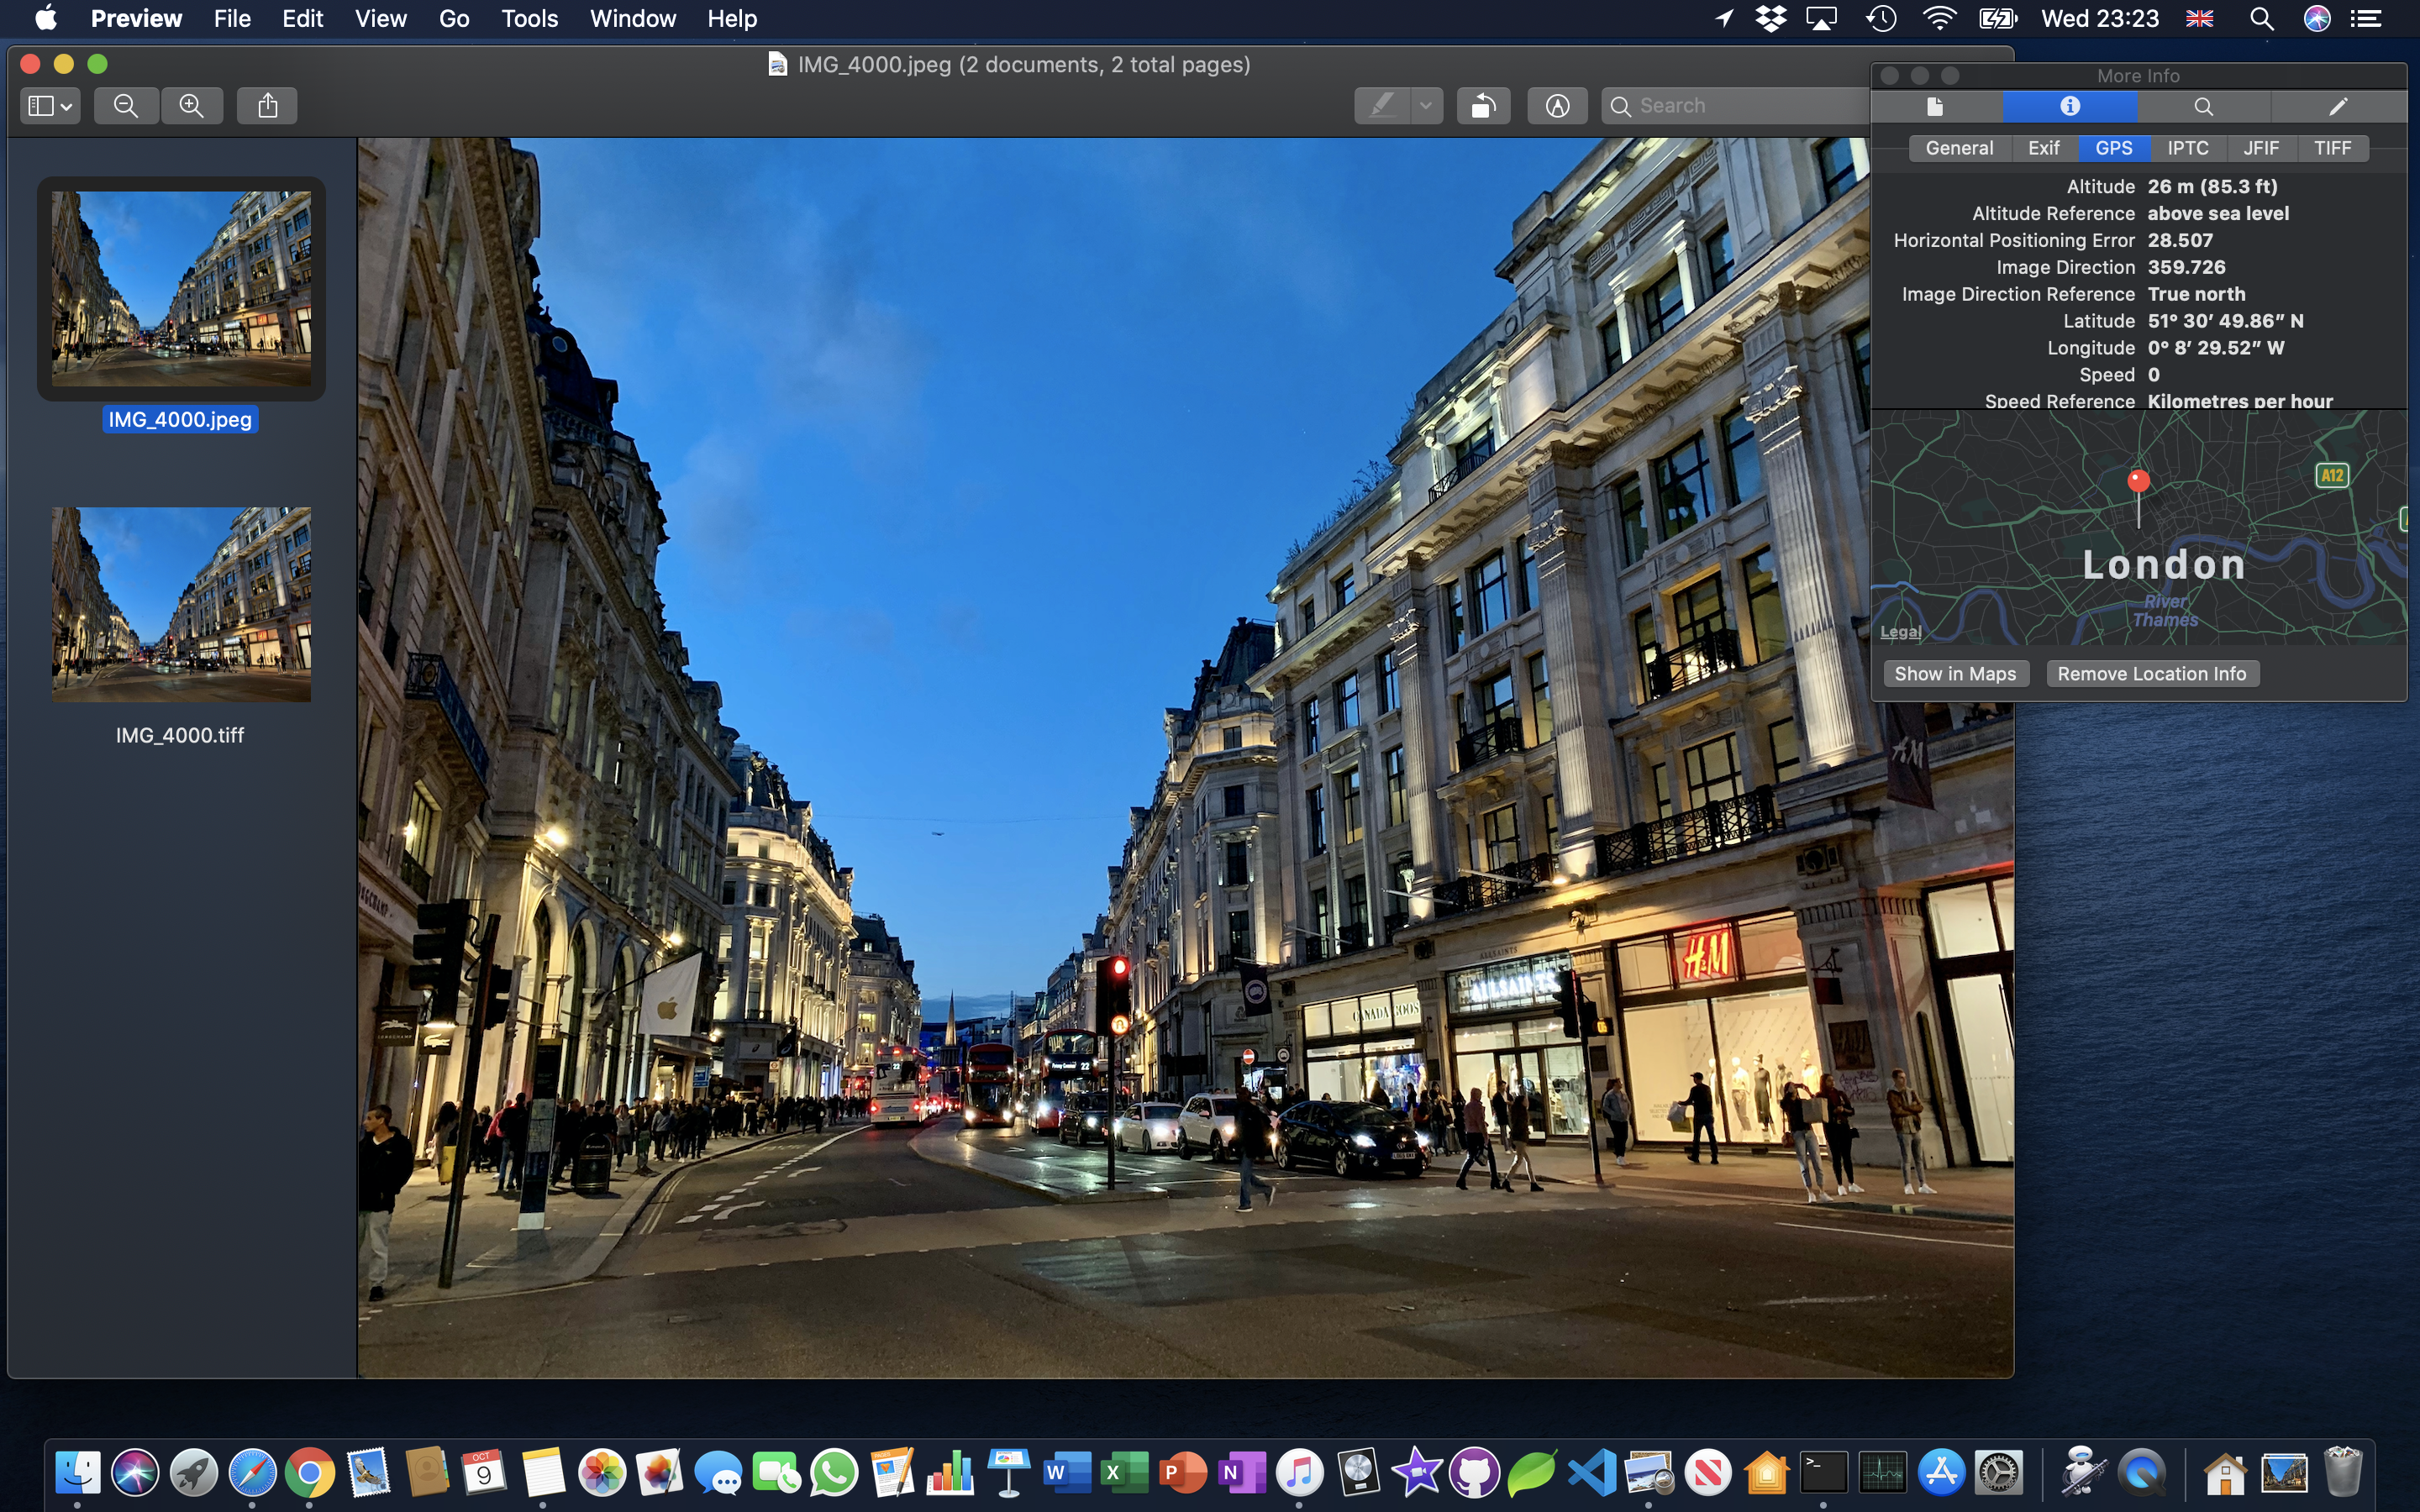Open the Share button in Preview toolbar
This screenshot has width=2420, height=1512.
[267, 106]
